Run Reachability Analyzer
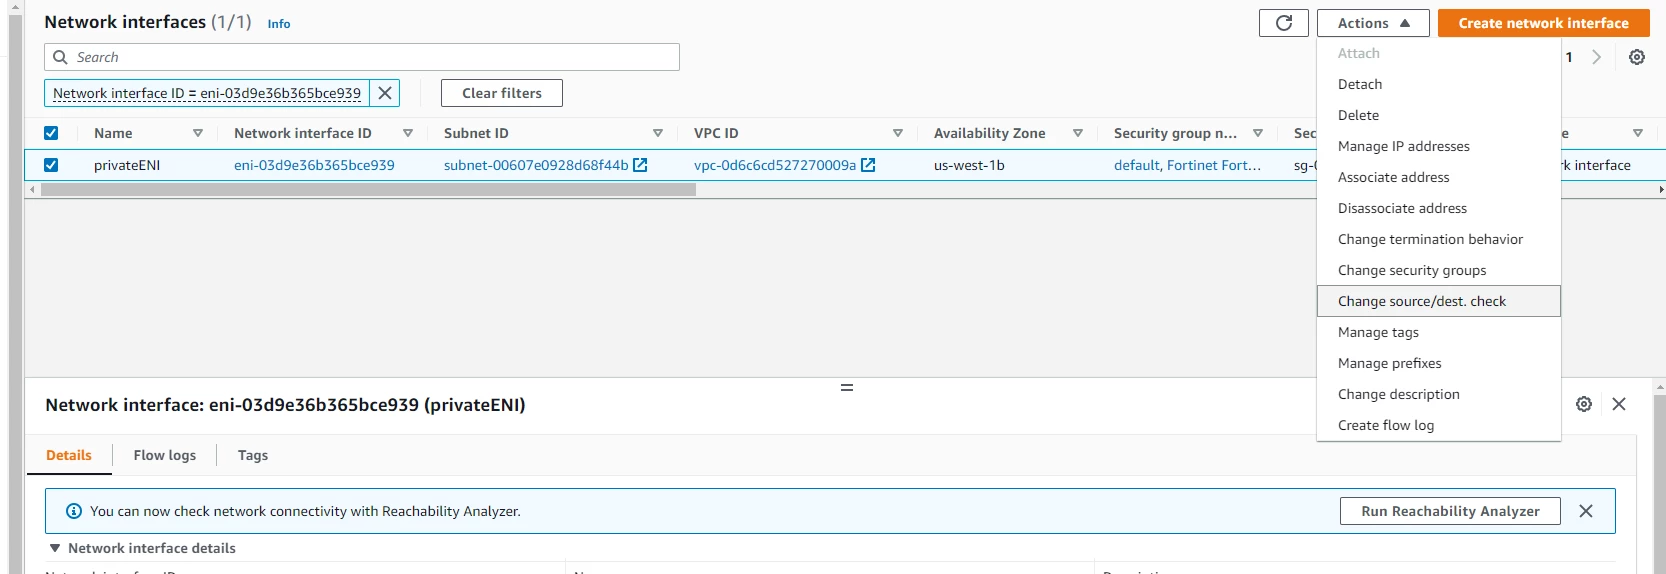1666x574 pixels. (1450, 511)
